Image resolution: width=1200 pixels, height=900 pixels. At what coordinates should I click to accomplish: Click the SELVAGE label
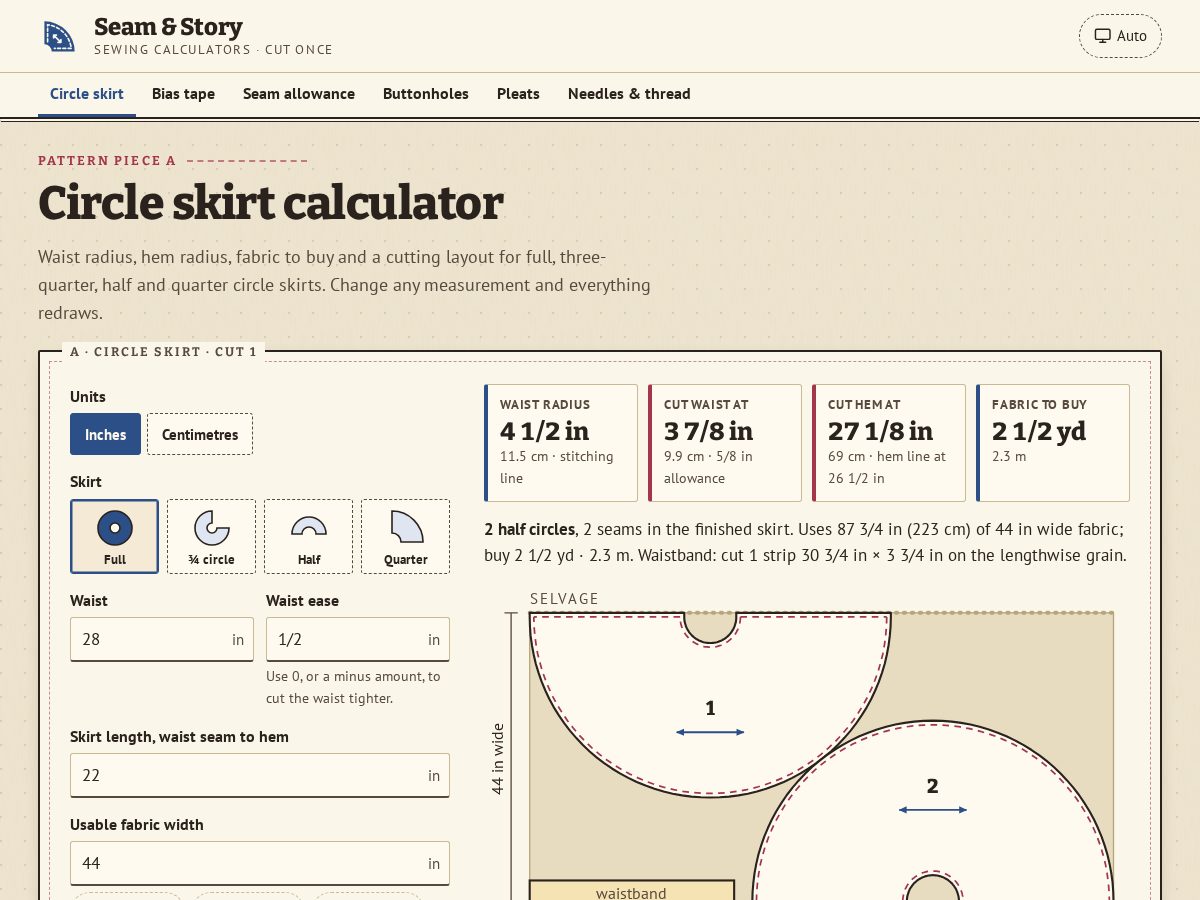pos(564,599)
